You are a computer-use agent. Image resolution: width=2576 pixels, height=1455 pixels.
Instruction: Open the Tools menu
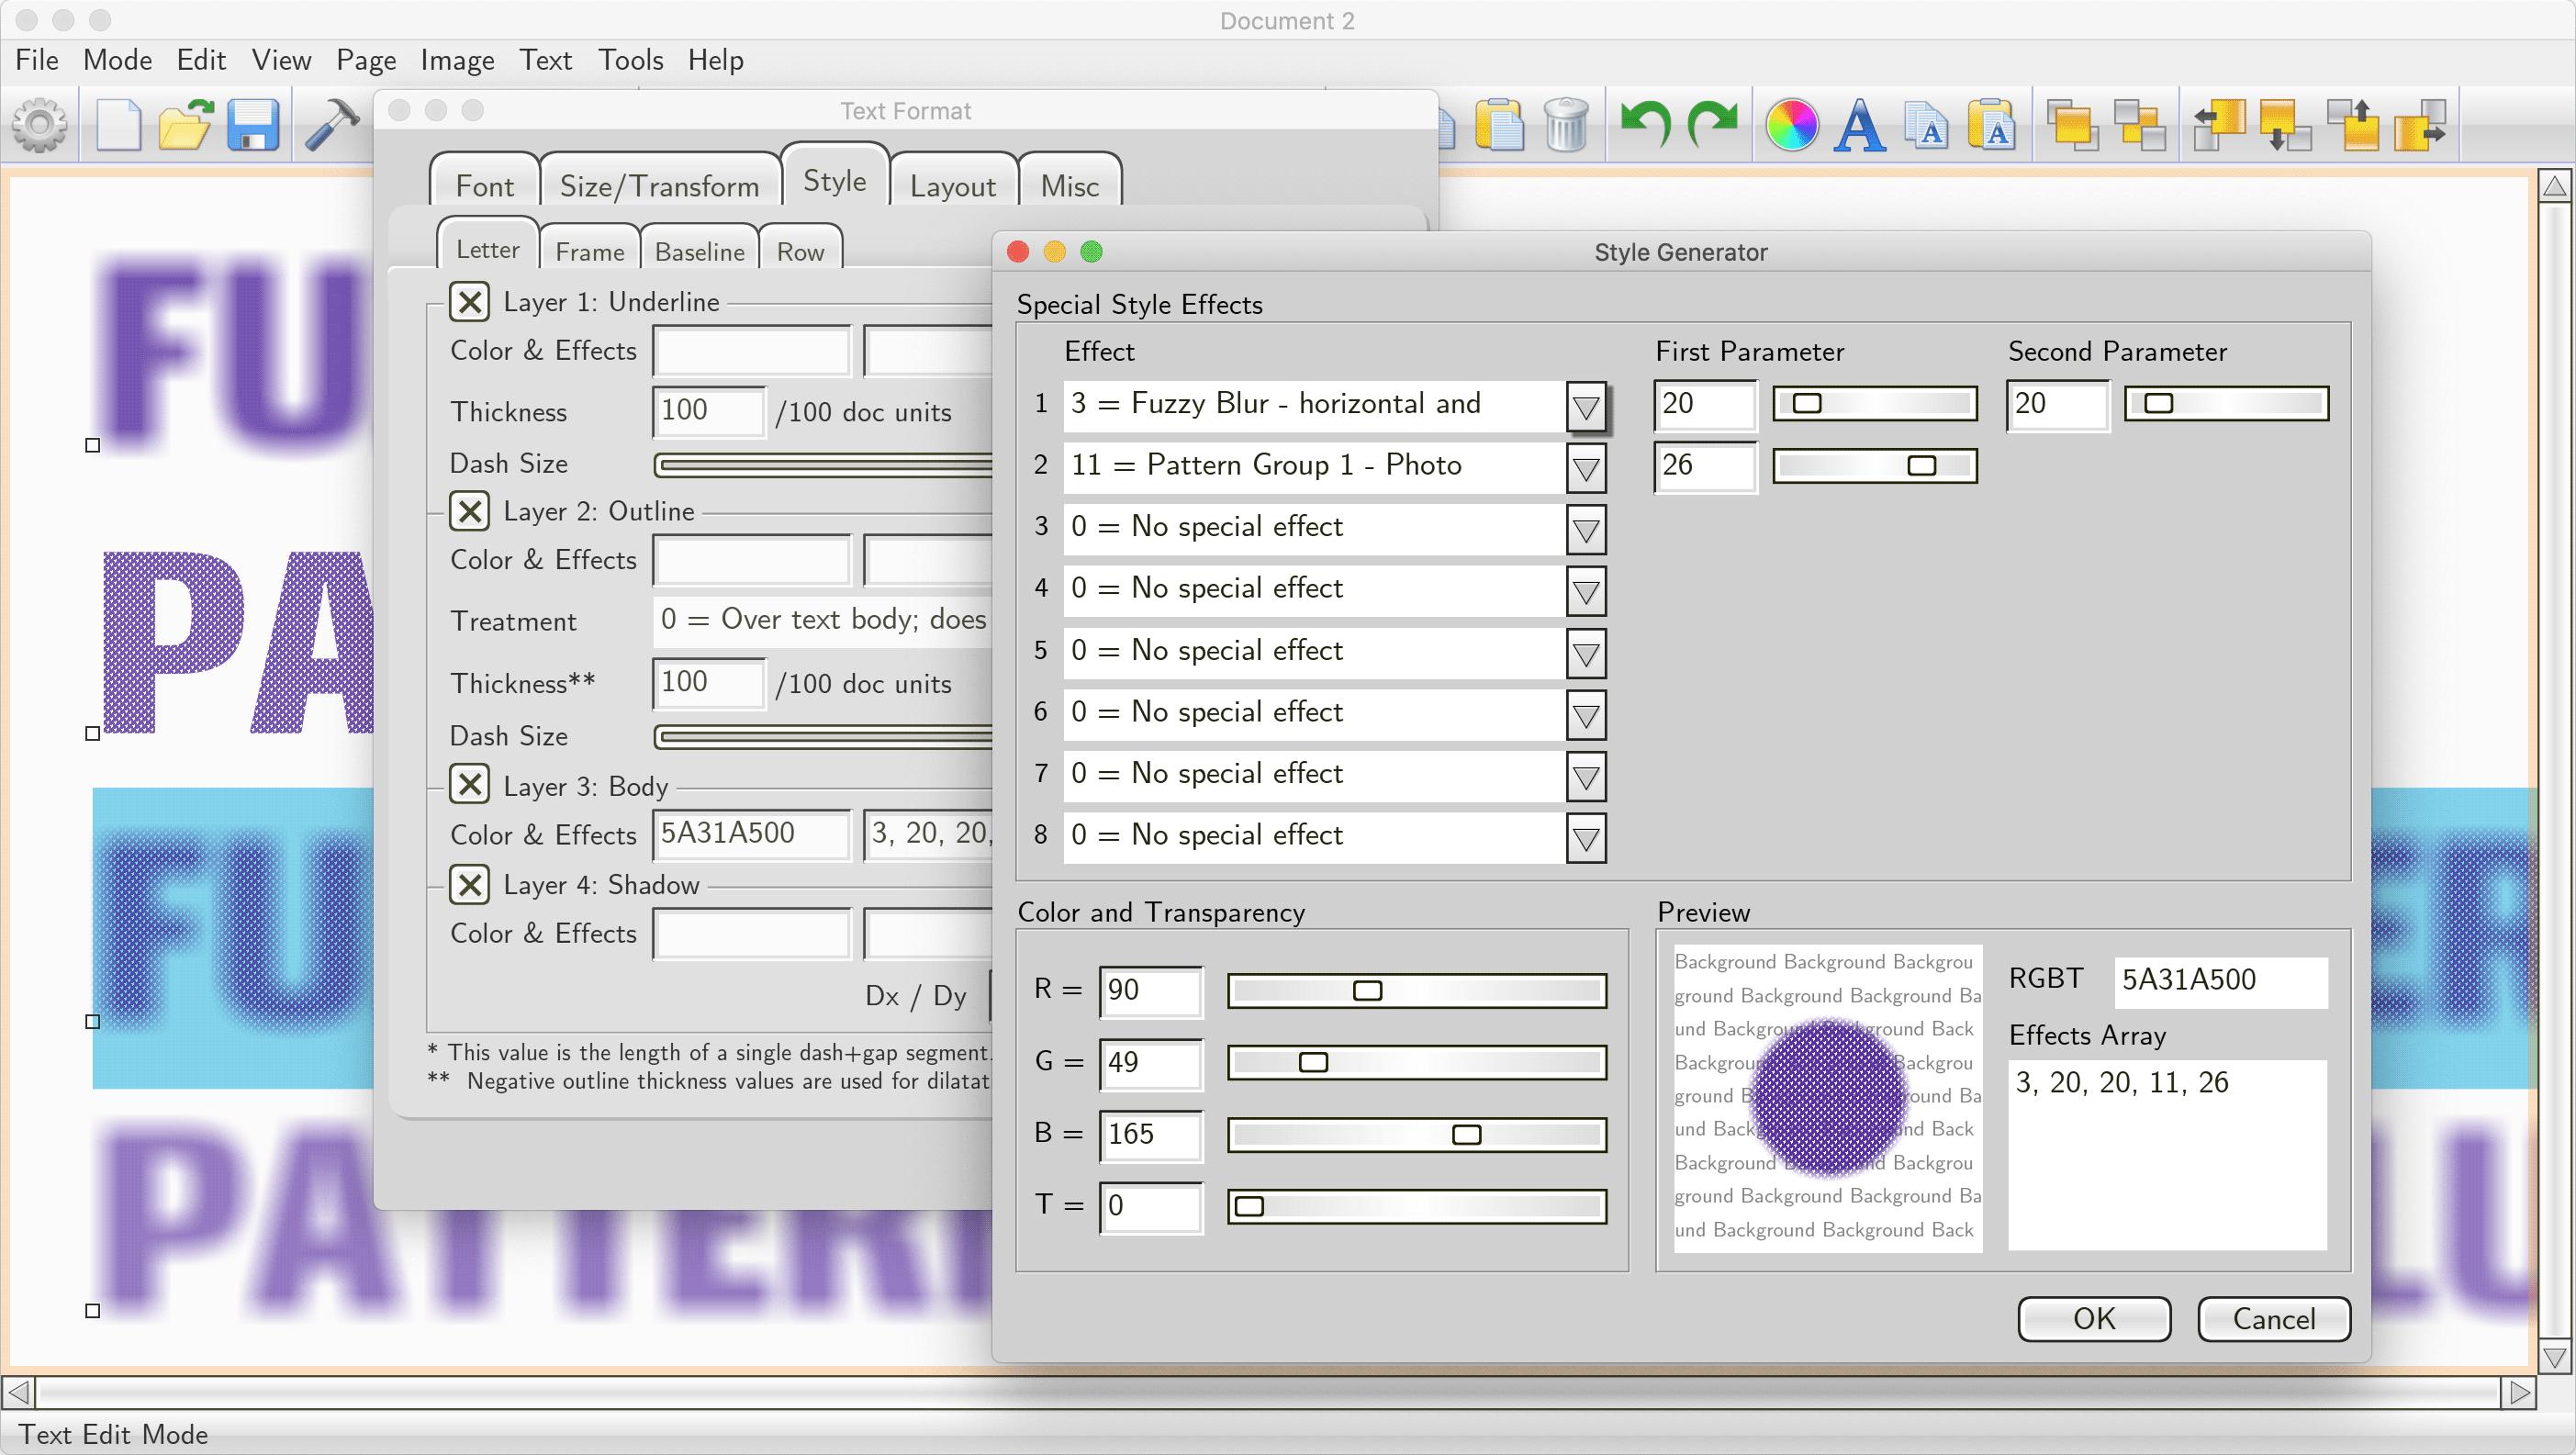tap(631, 60)
